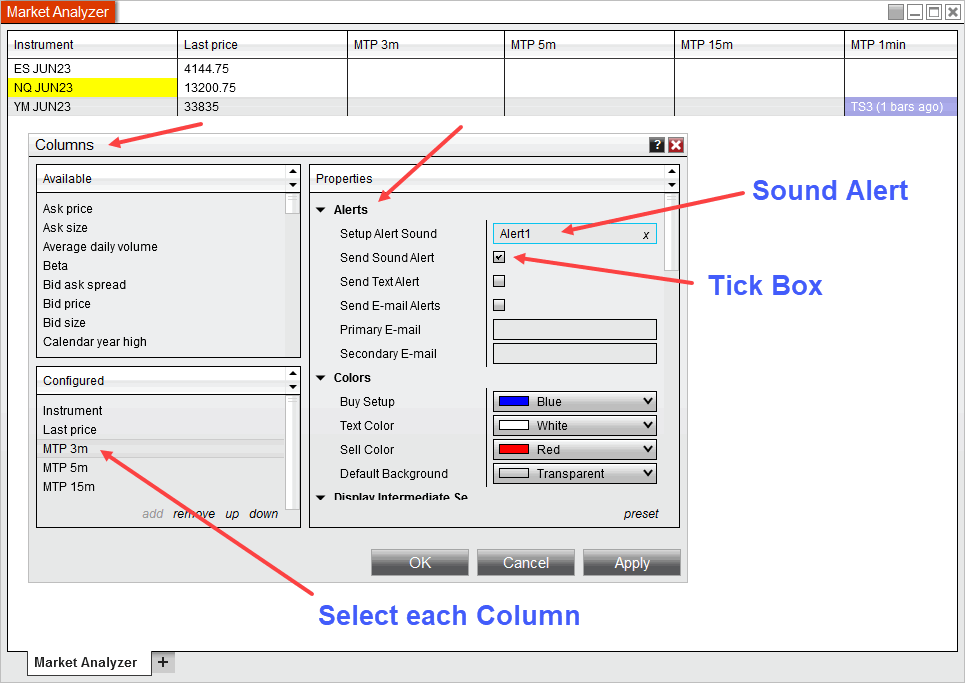Click the help question mark icon in Columns dialog
965x683 pixels.
tap(656, 145)
